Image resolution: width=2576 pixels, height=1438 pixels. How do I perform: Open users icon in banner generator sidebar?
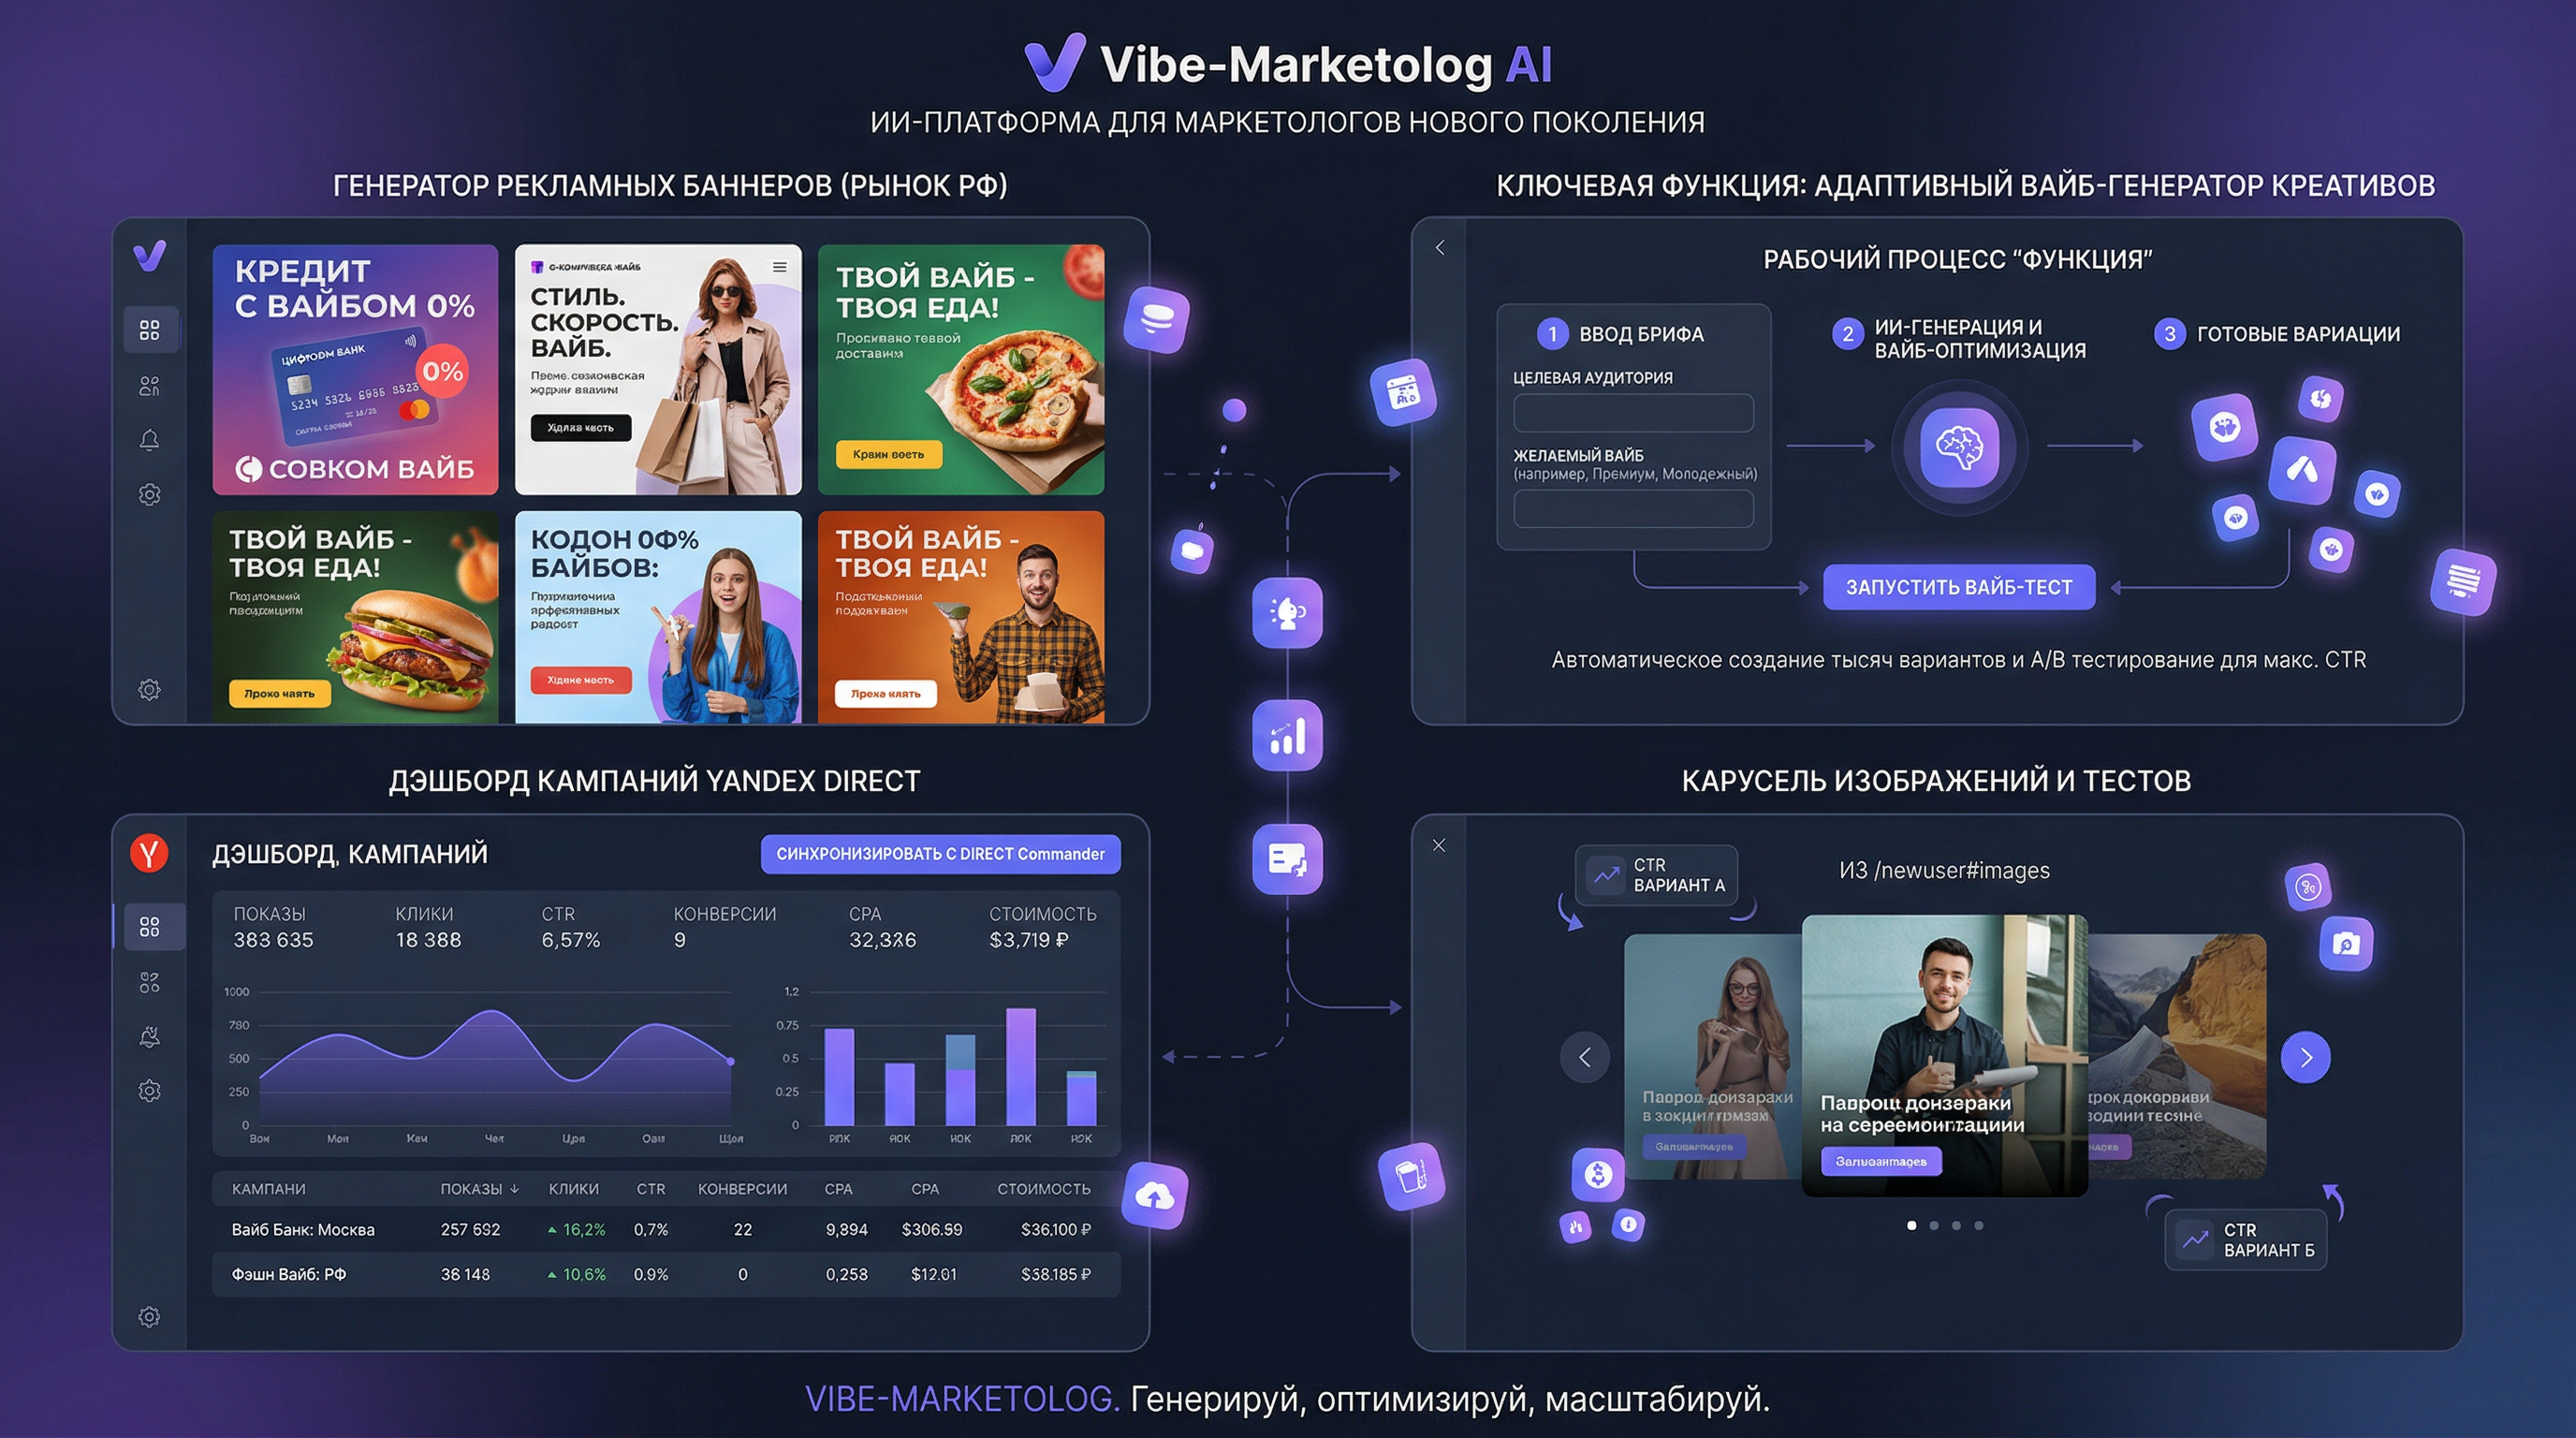[149, 386]
